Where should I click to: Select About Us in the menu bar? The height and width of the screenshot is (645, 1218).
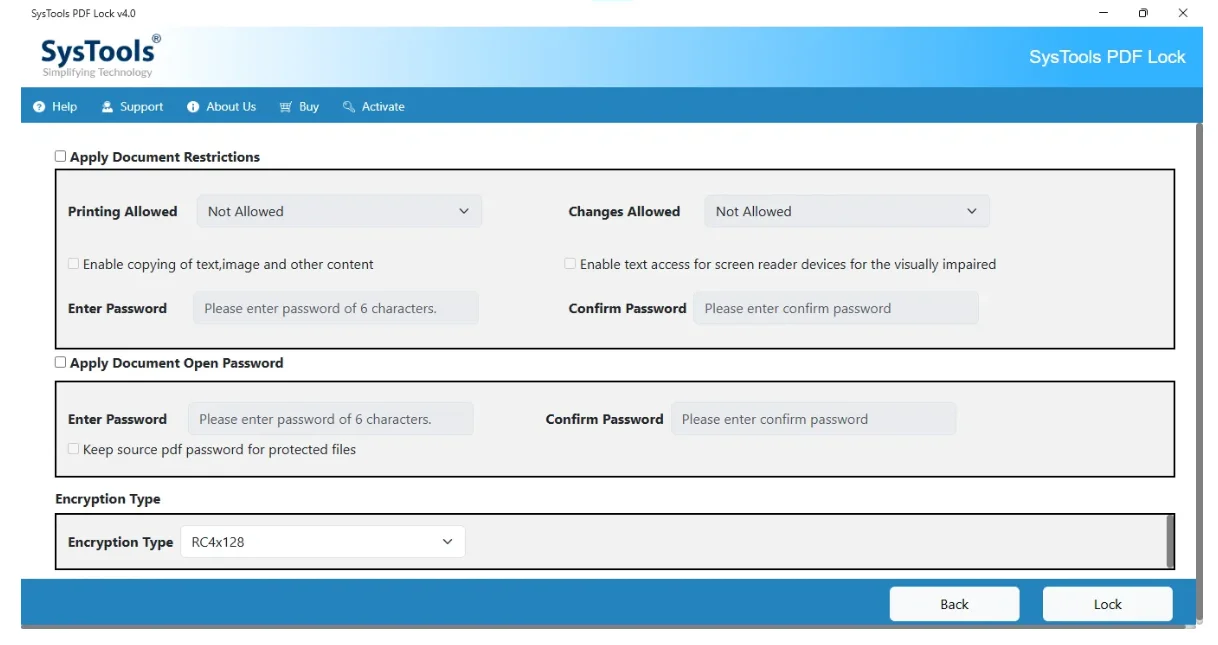[x=231, y=107]
